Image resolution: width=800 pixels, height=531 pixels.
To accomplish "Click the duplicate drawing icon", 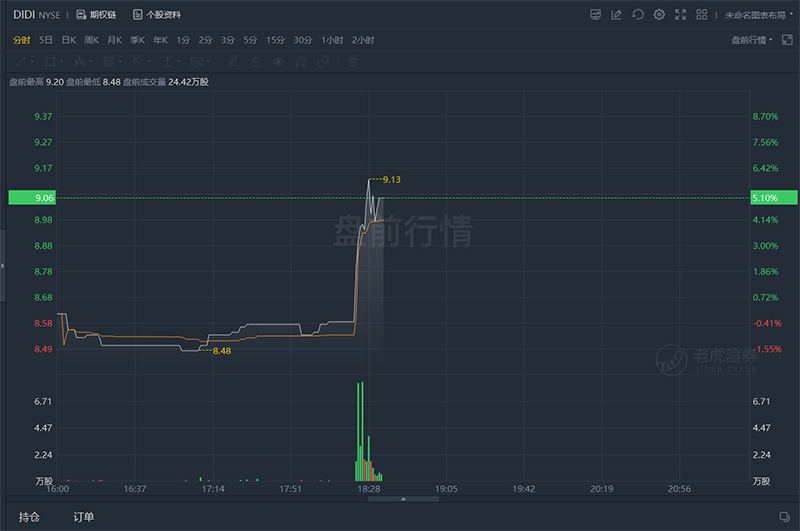I will coord(323,62).
